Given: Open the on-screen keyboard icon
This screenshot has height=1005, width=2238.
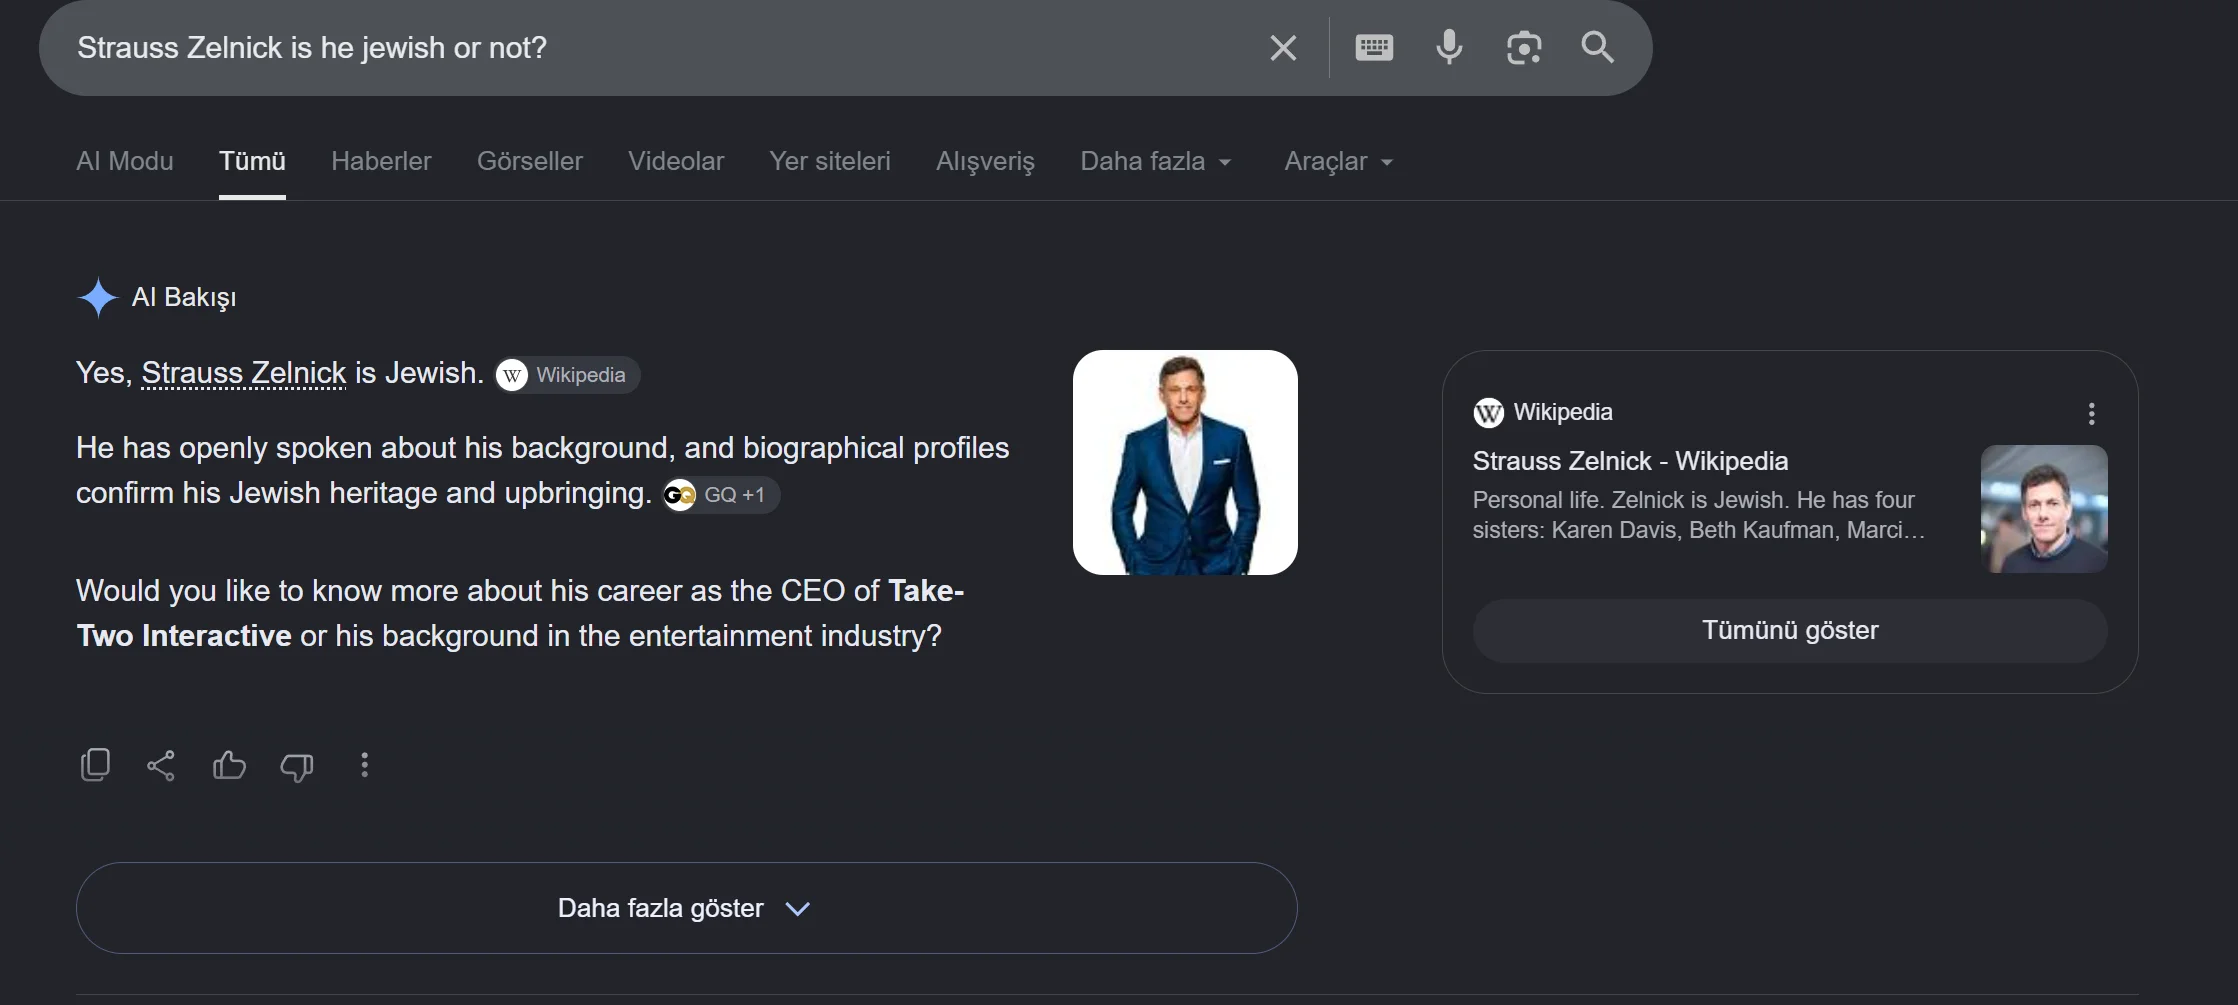Looking at the screenshot, I should (1374, 47).
